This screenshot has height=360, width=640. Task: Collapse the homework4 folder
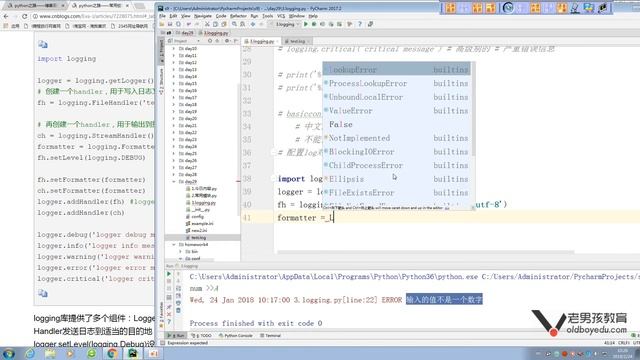(x=174, y=244)
